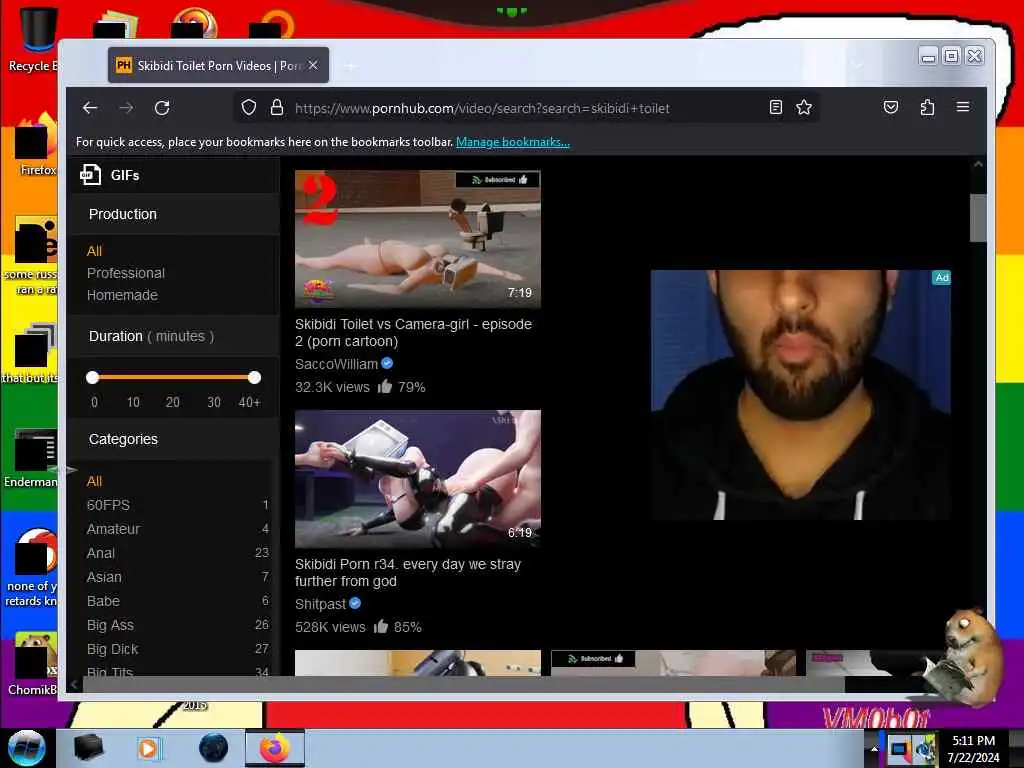Click the network tray icon
This screenshot has height=768, width=1024.
(x=925, y=750)
